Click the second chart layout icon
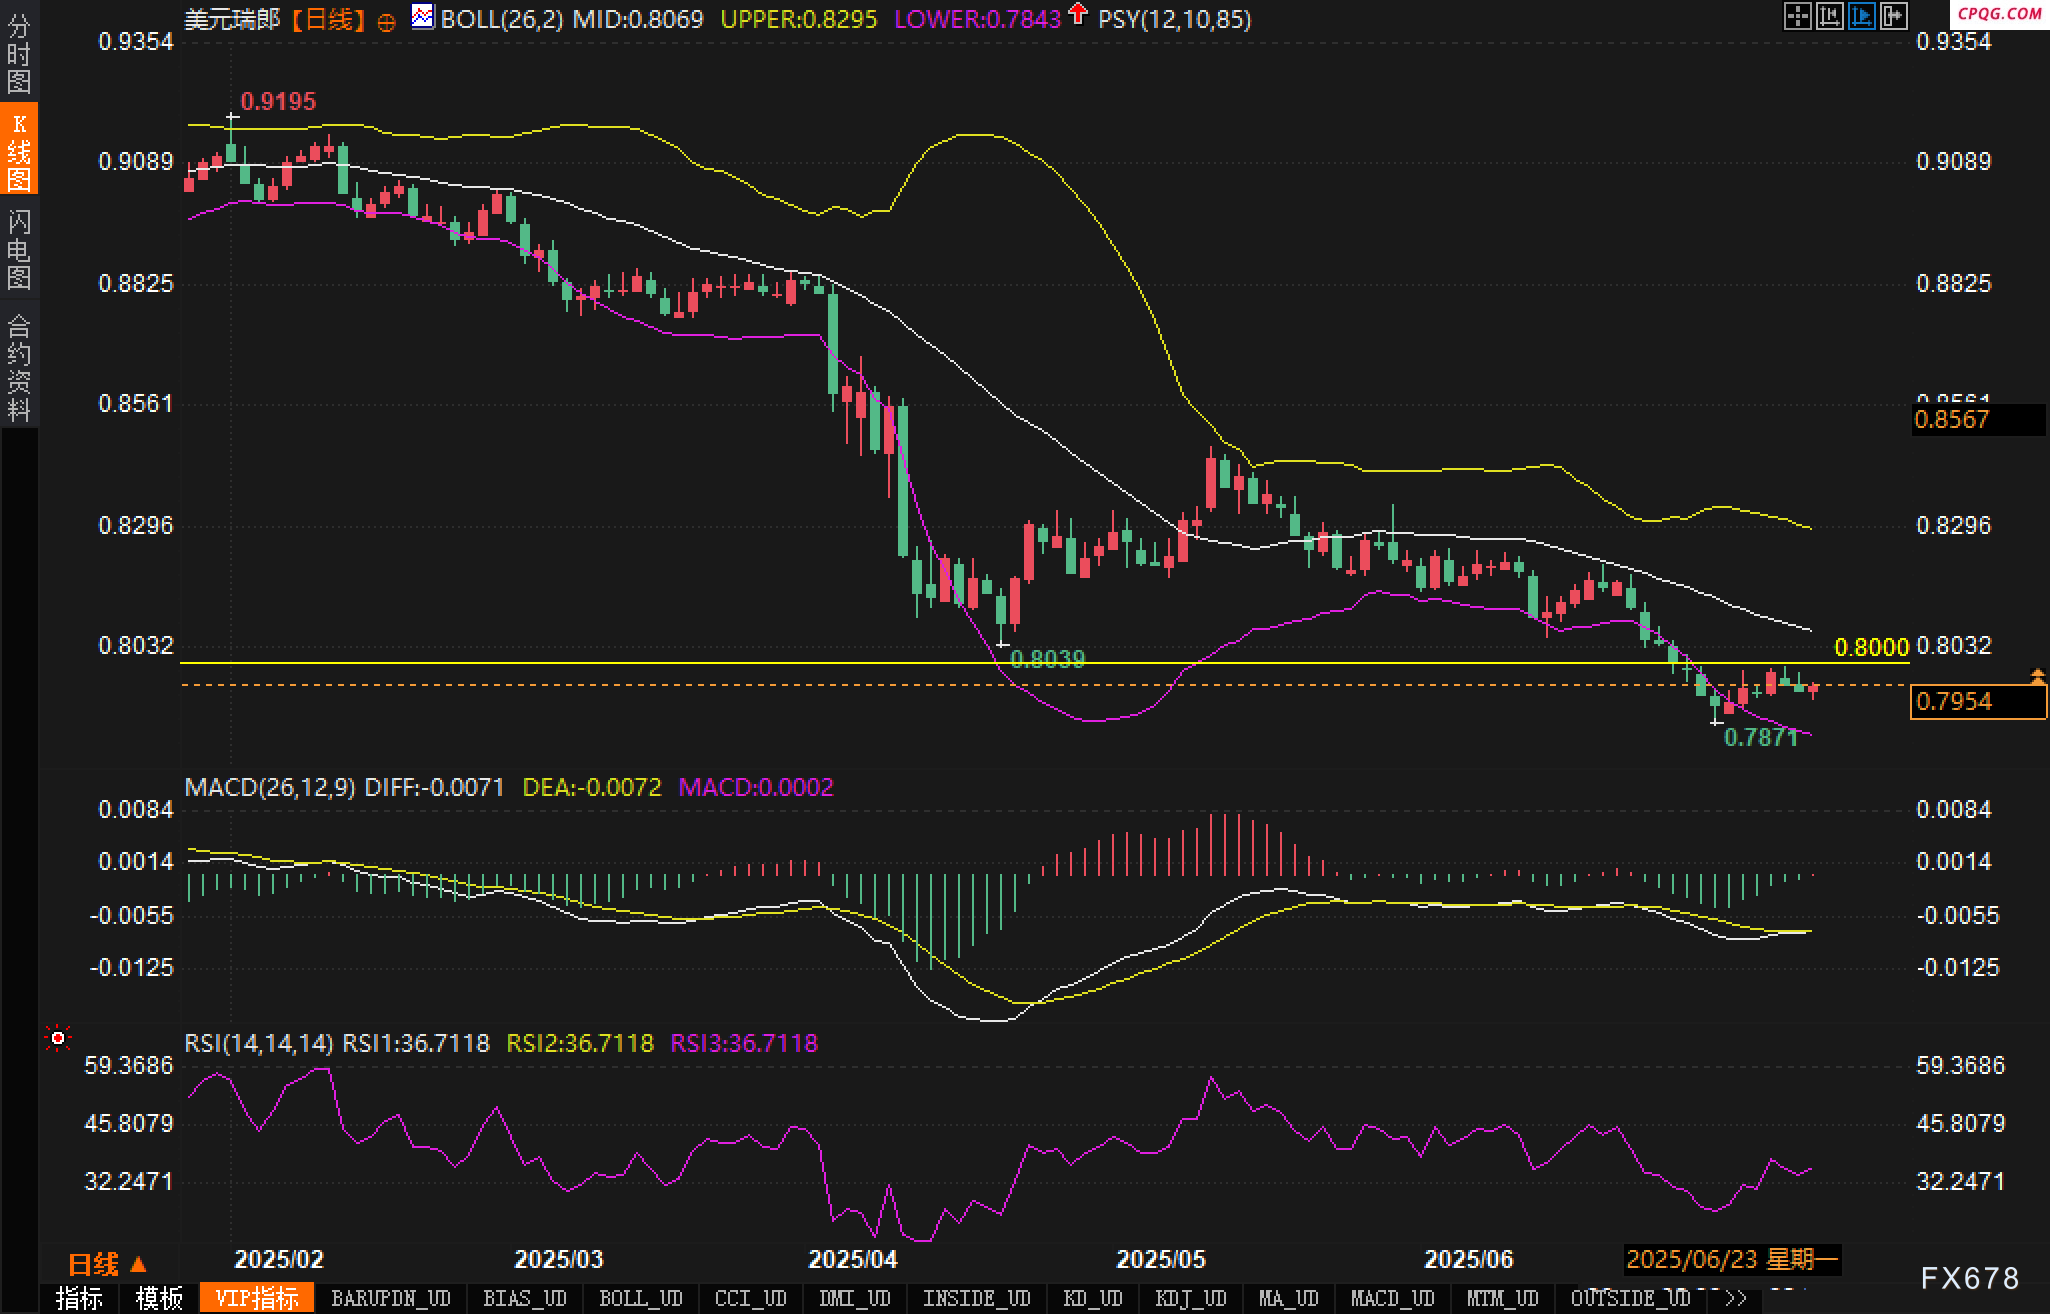The width and height of the screenshot is (2050, 1314). coord(1829,16)
